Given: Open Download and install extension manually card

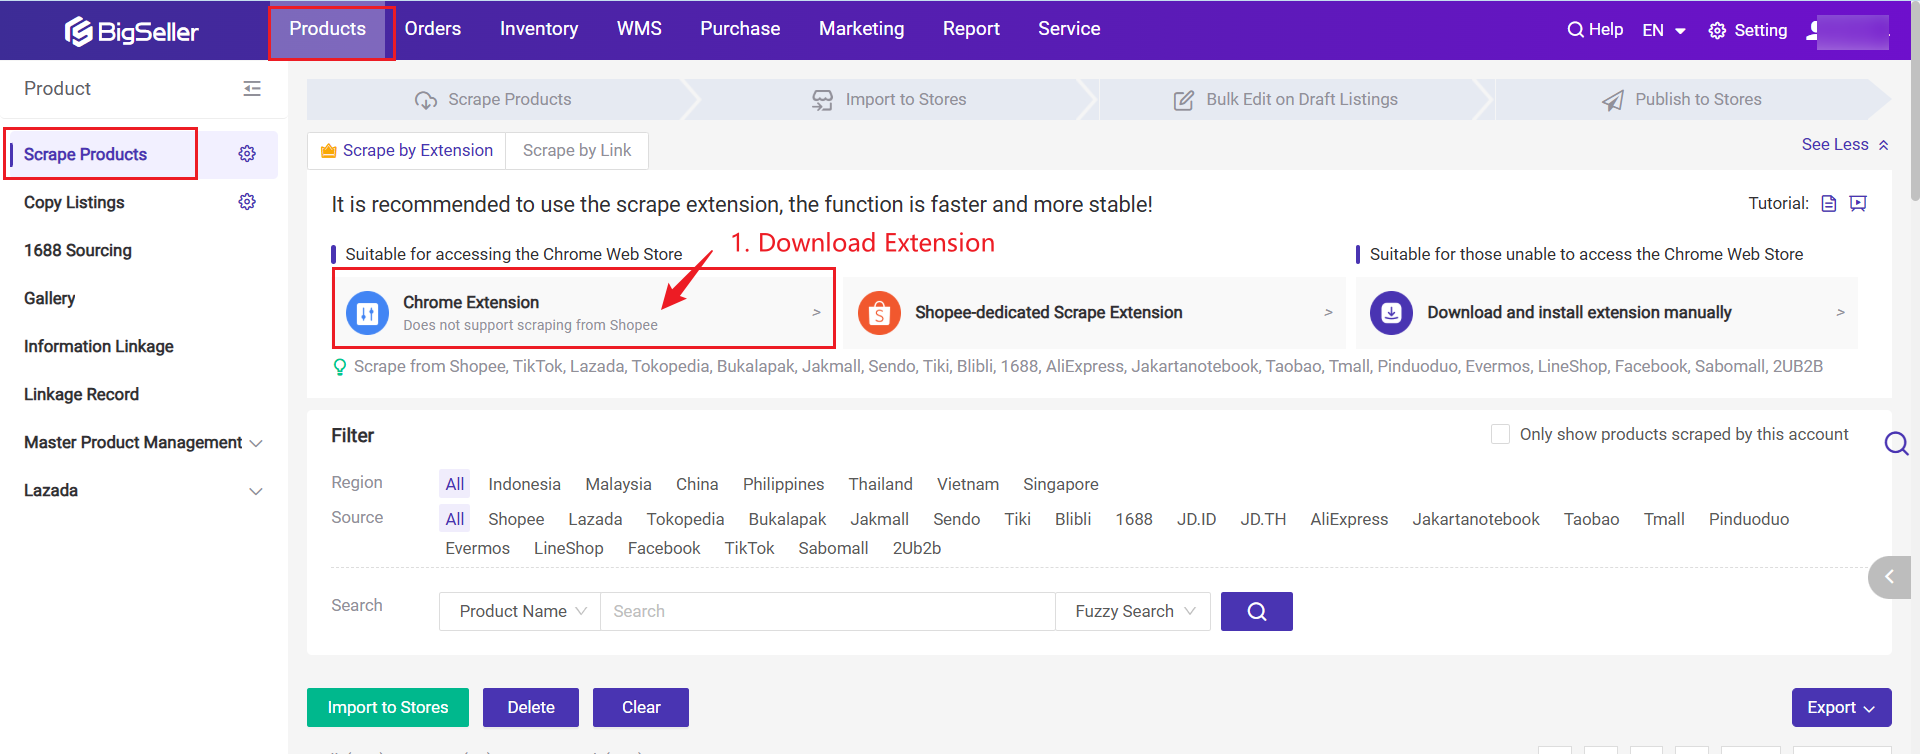Looking at the screenshot, I should tap(1607, 313).
